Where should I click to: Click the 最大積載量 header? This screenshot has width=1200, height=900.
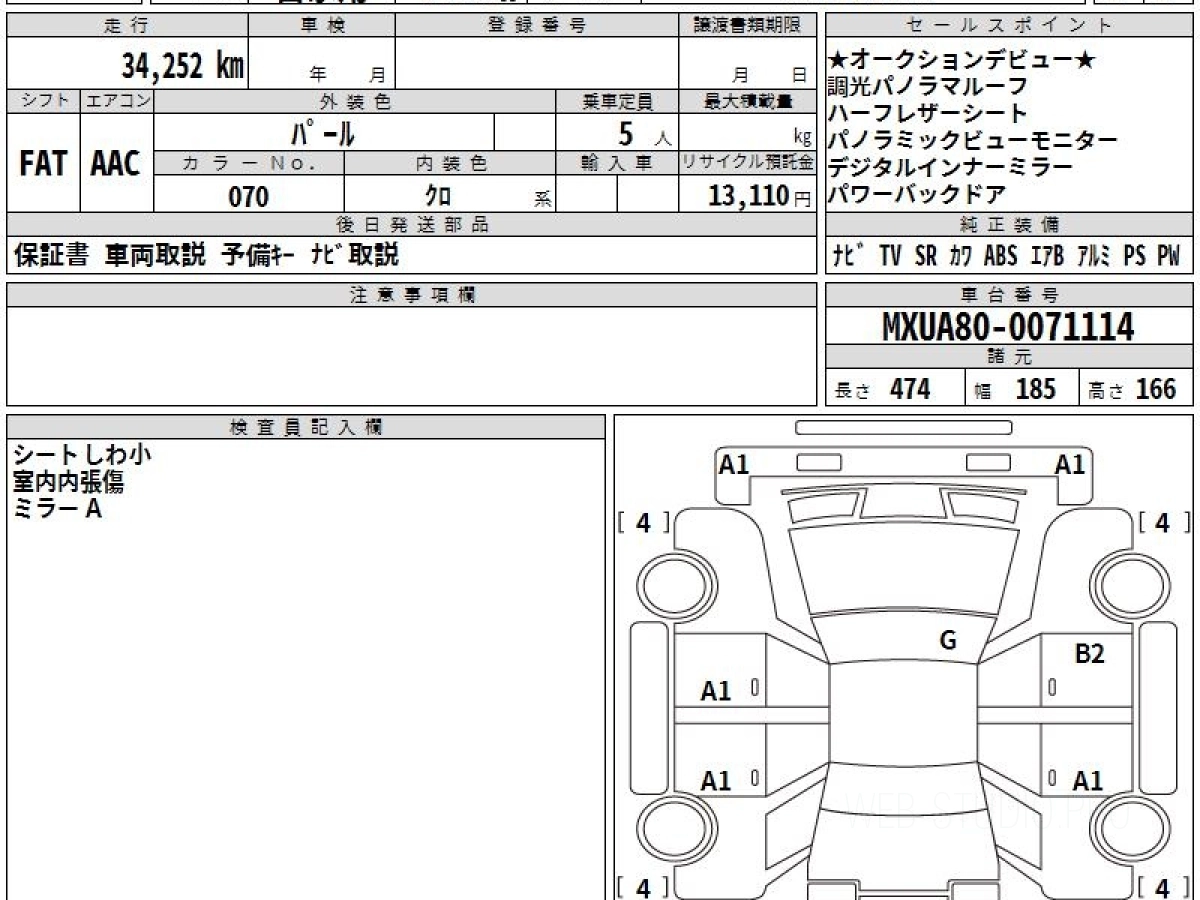pos(748,101)
